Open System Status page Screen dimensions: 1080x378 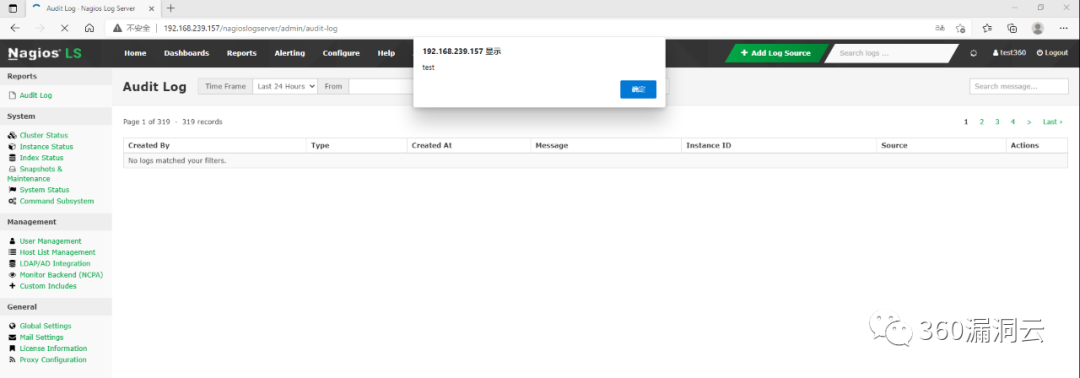tap(44, 189)
